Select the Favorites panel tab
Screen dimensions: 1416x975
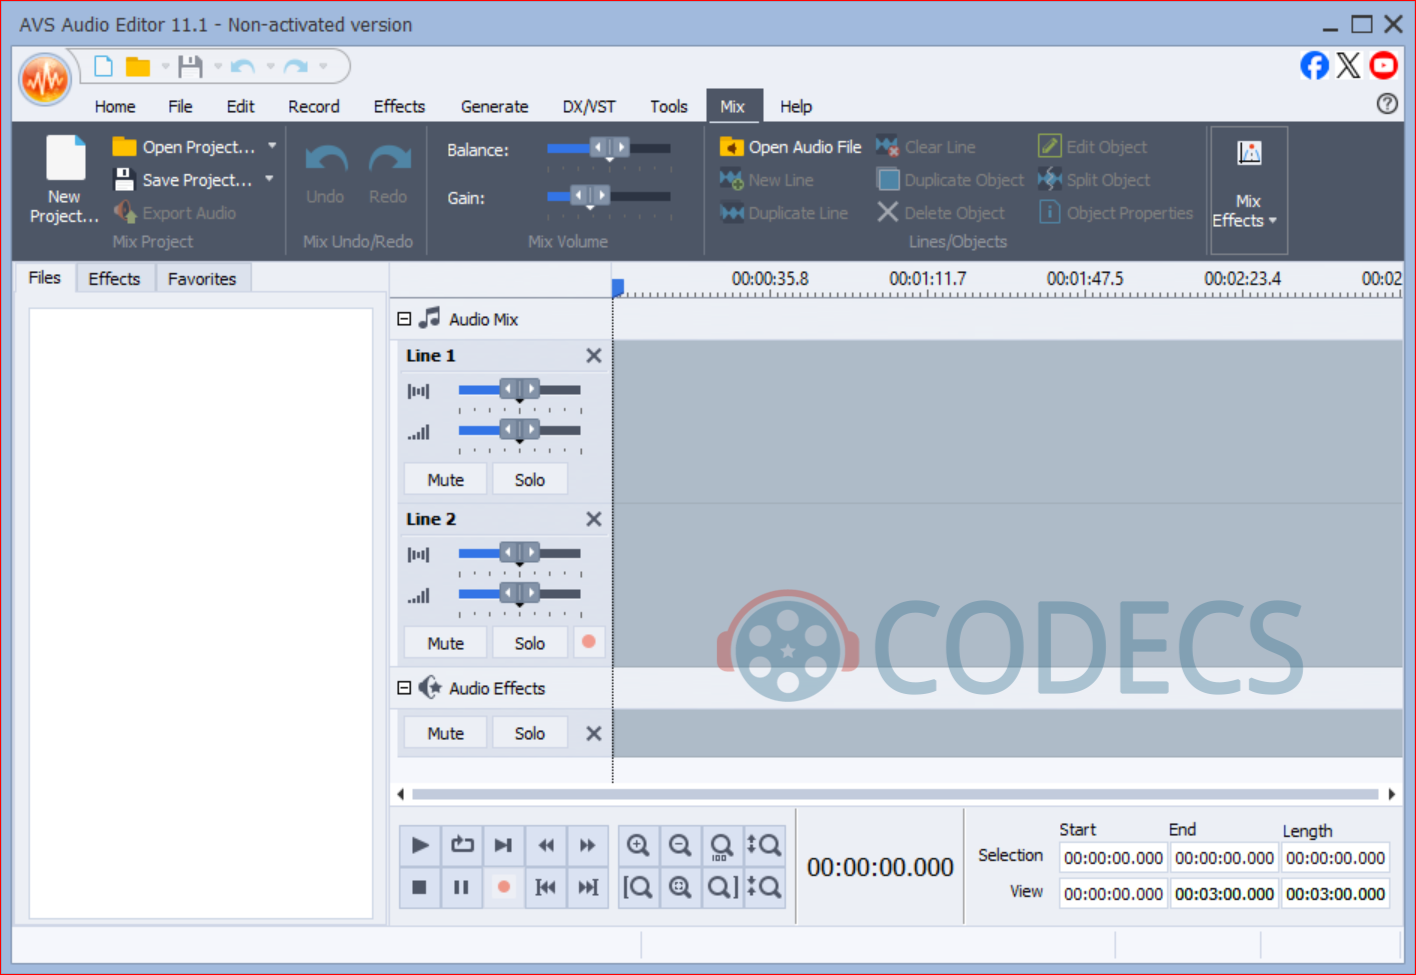point(202,279)
